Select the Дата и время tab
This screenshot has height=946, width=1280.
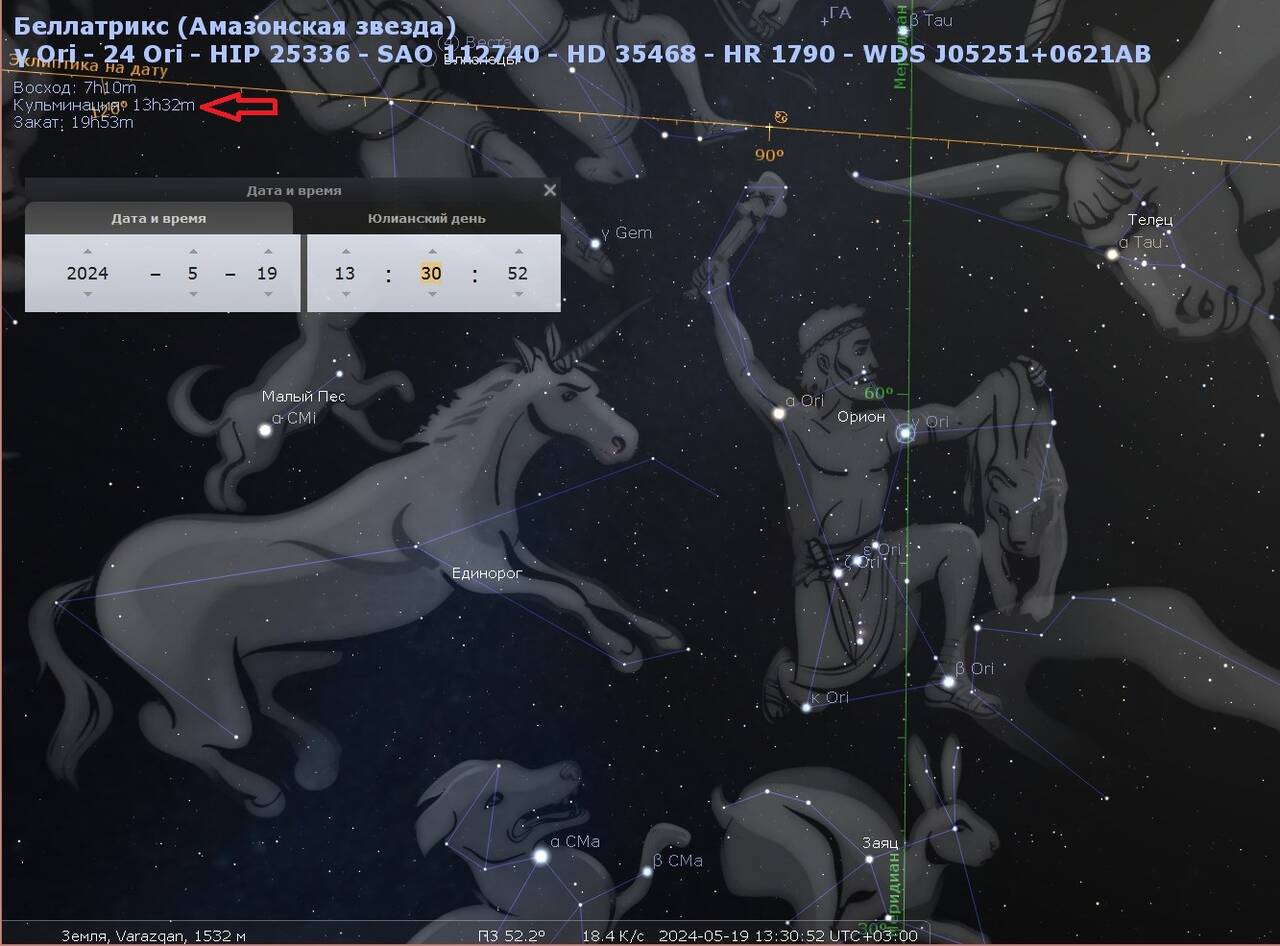(159, 218)
